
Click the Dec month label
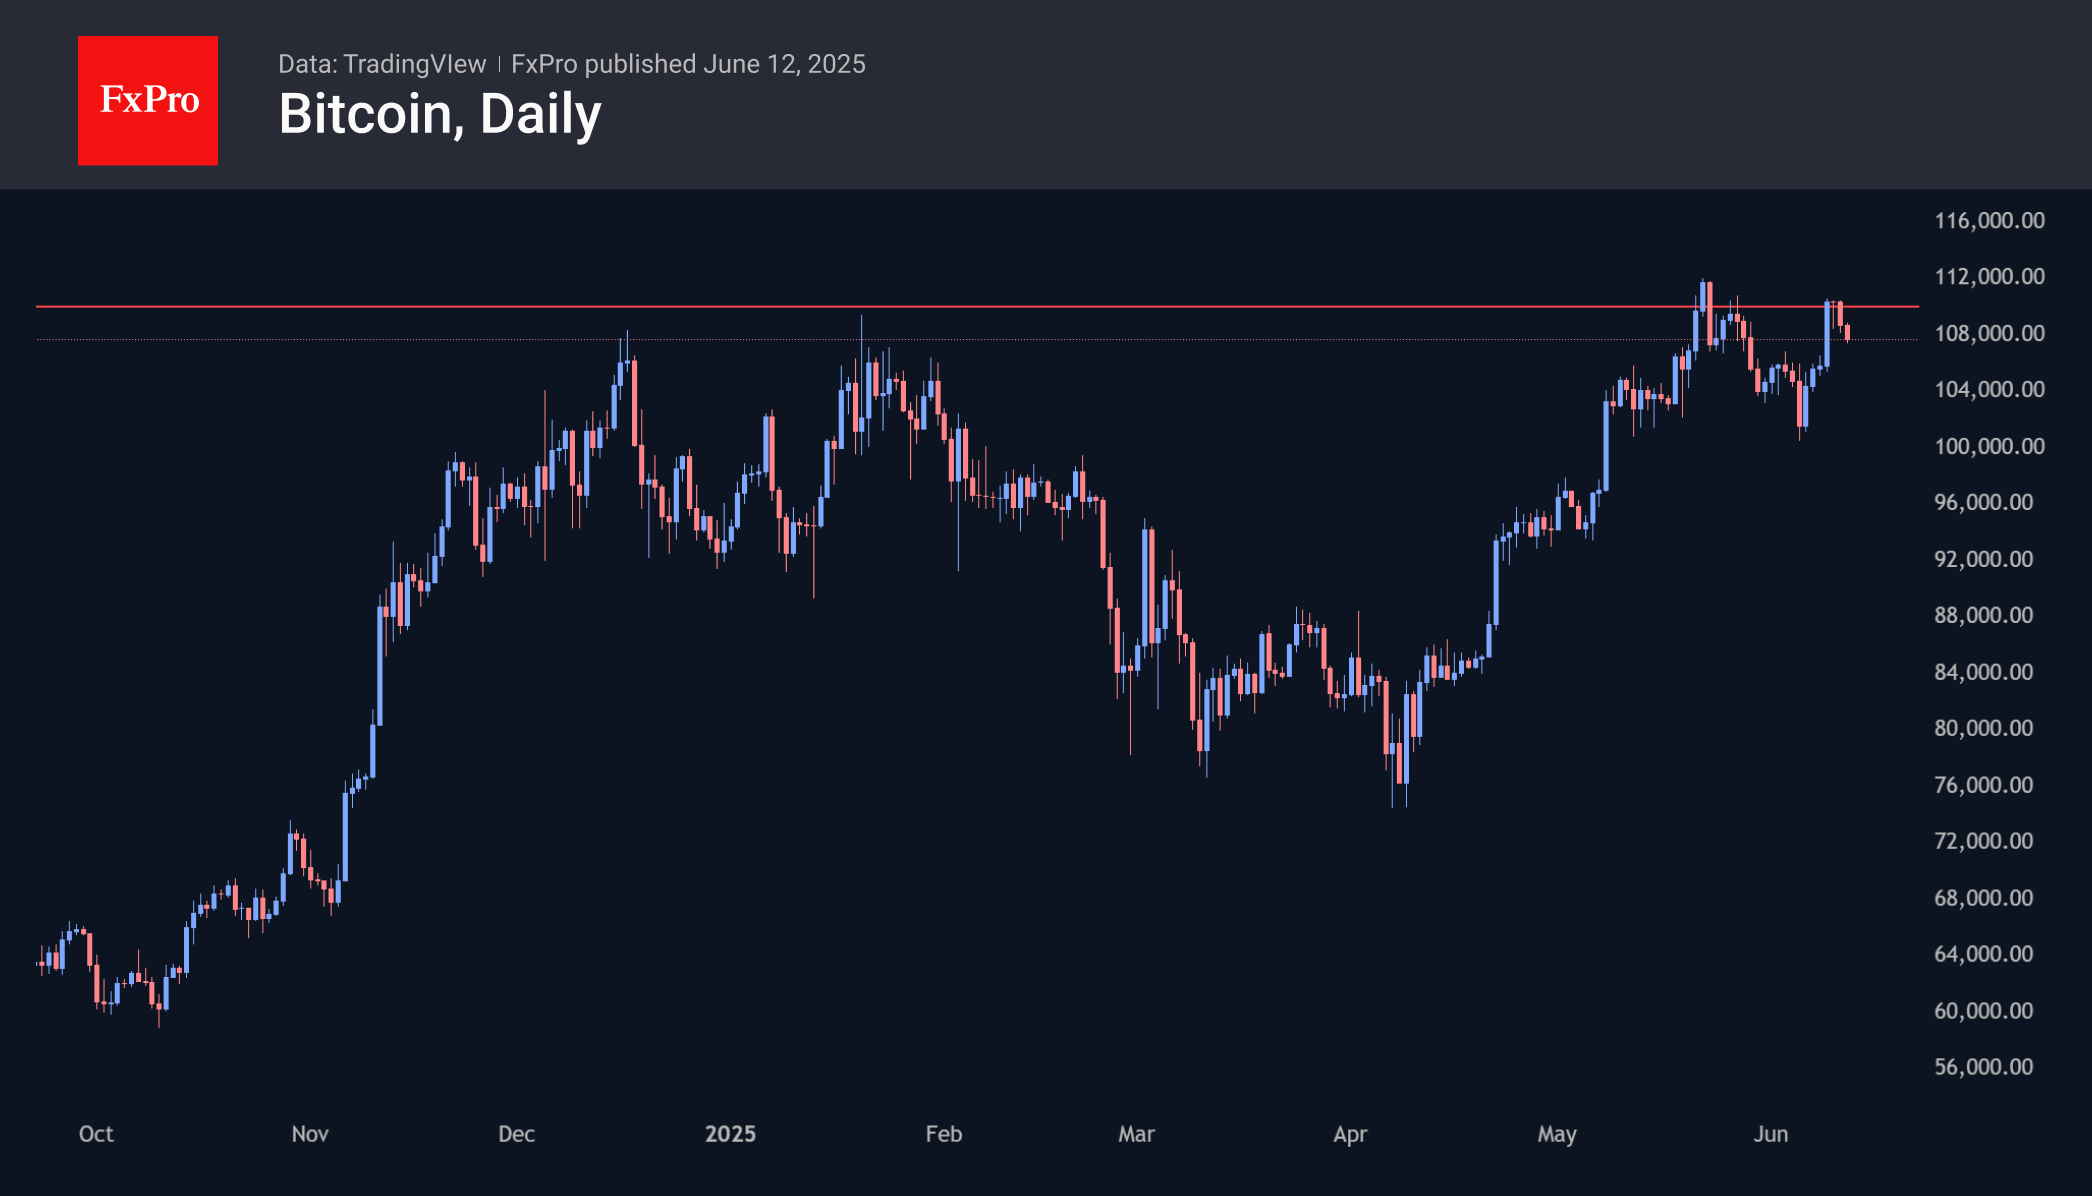(517, 1134)
